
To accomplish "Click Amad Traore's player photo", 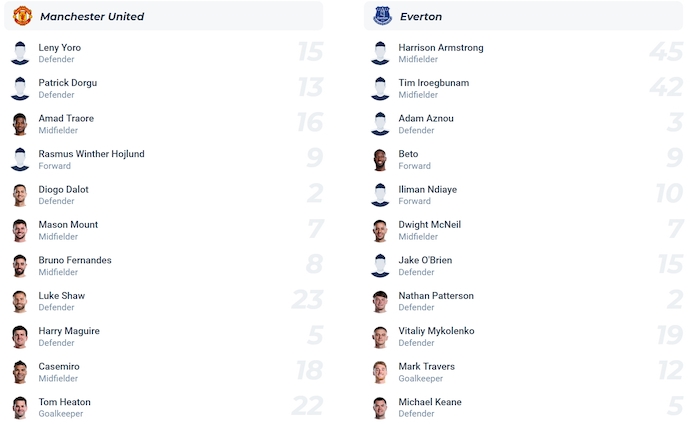I will 20,124.
